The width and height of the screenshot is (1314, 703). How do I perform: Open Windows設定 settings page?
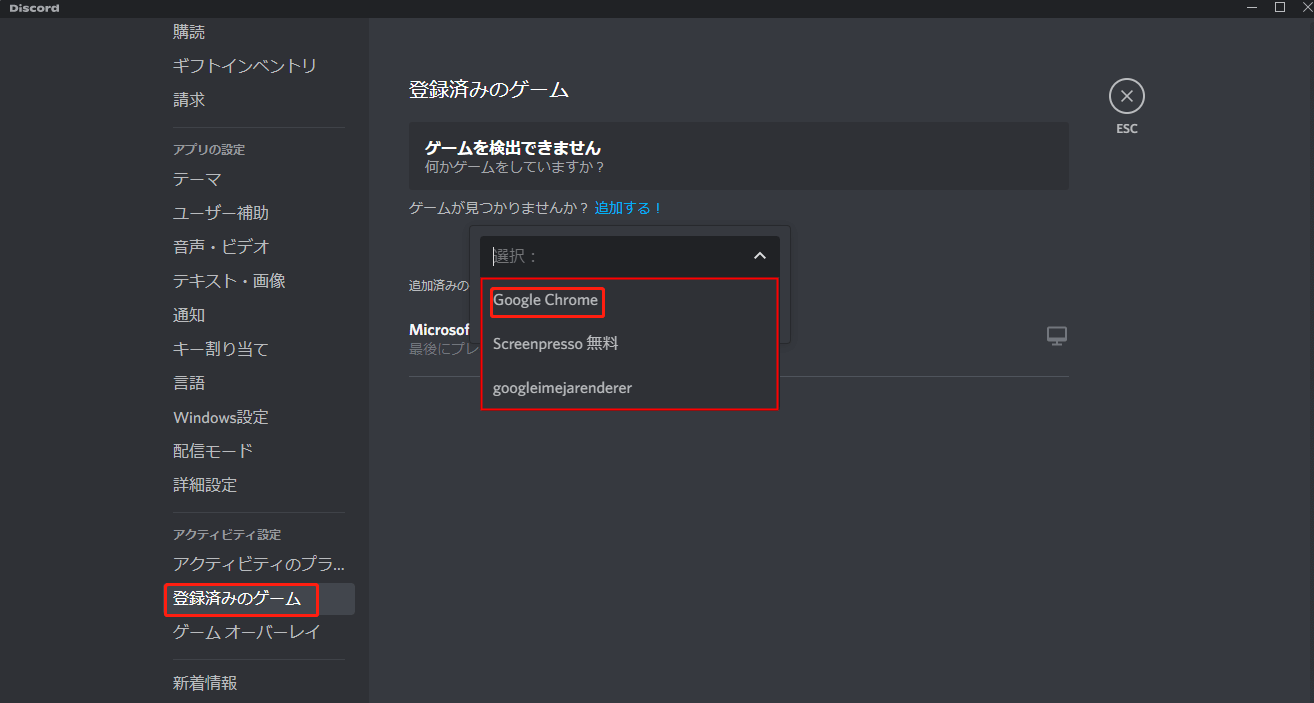[218, 416]
